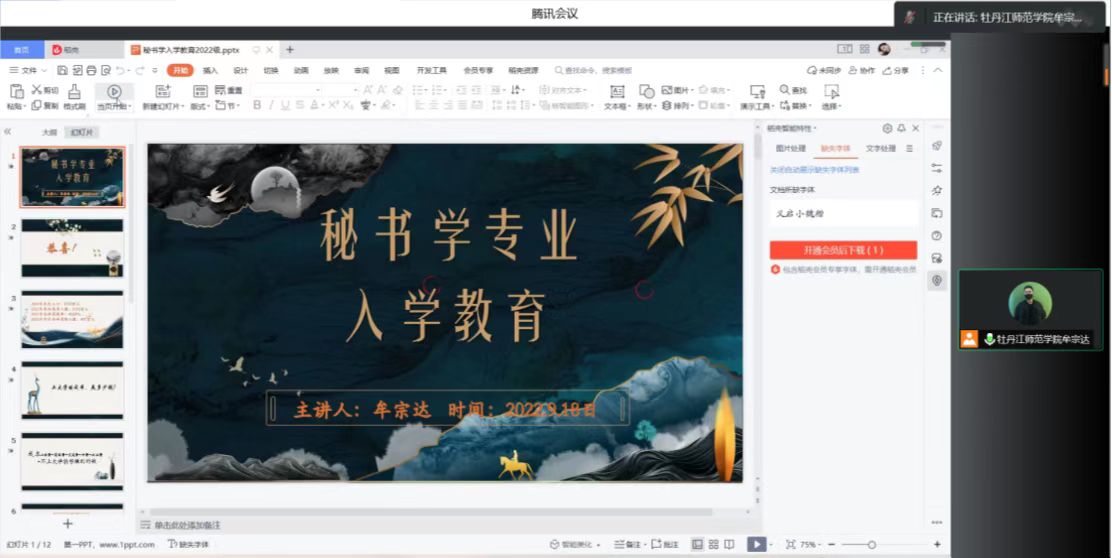Insert a text box using the ribbon
This screenshot has height=558, width=1112.
pyautogui.click(x=616, y=92)
